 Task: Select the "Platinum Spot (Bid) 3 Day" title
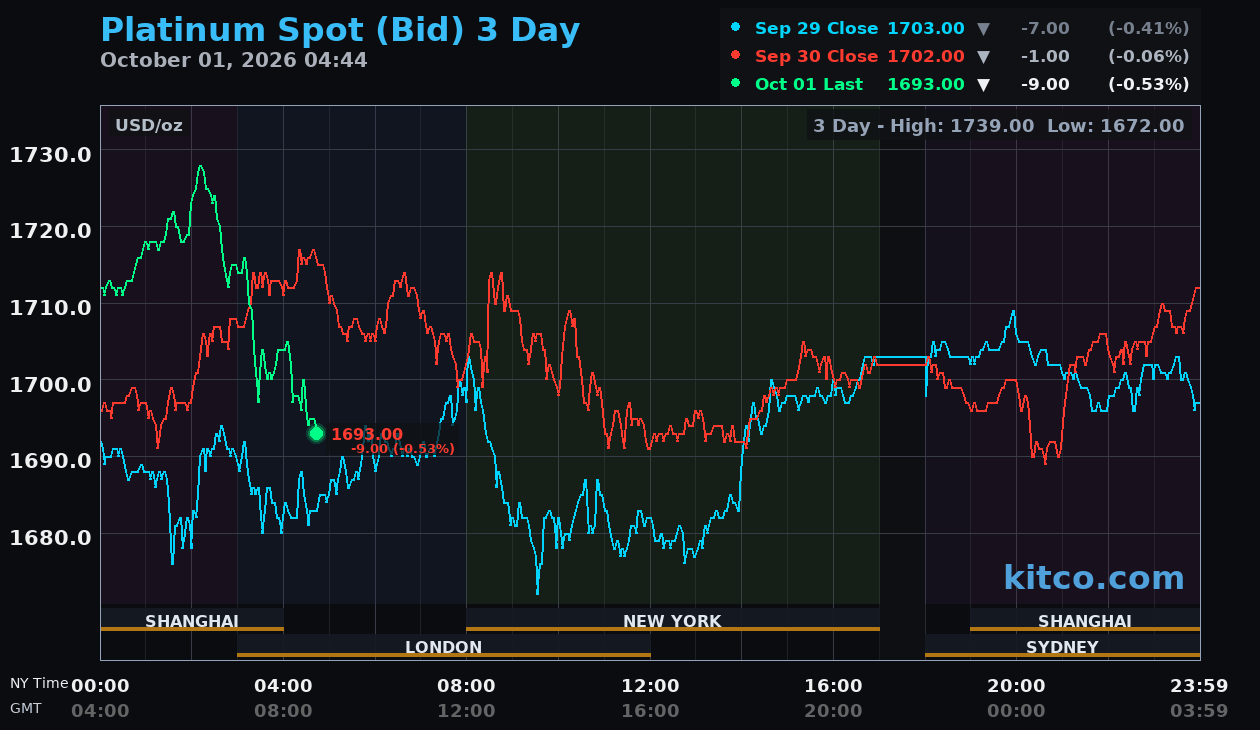pos(340,30)
